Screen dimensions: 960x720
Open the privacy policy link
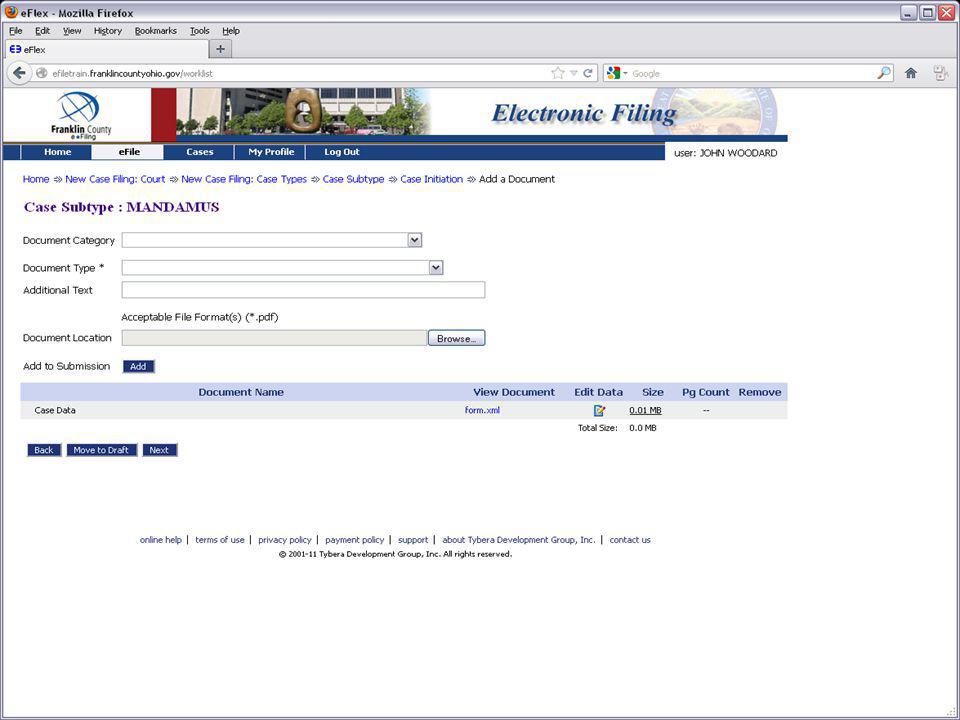point(285,539)
